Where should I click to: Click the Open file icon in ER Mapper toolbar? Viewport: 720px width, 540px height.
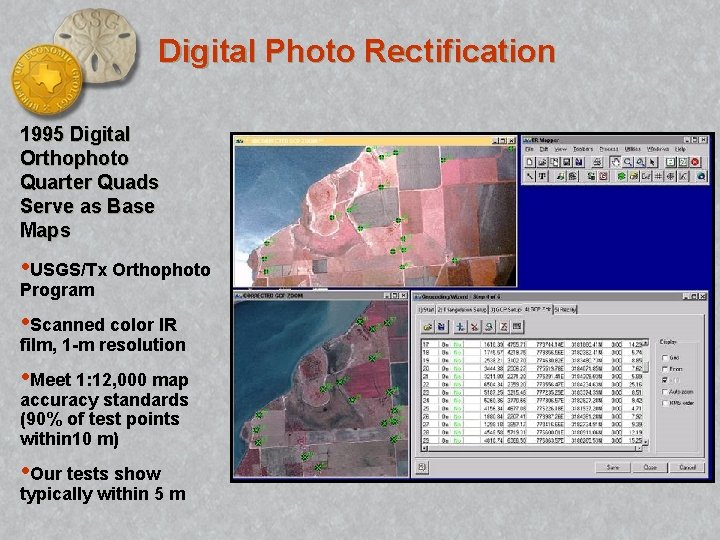click(542, 162)
